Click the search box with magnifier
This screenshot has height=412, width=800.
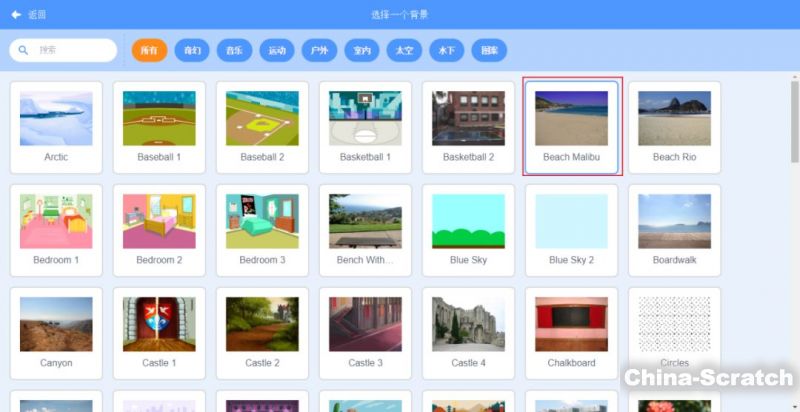pyautogui.click(x=64, y=49)
